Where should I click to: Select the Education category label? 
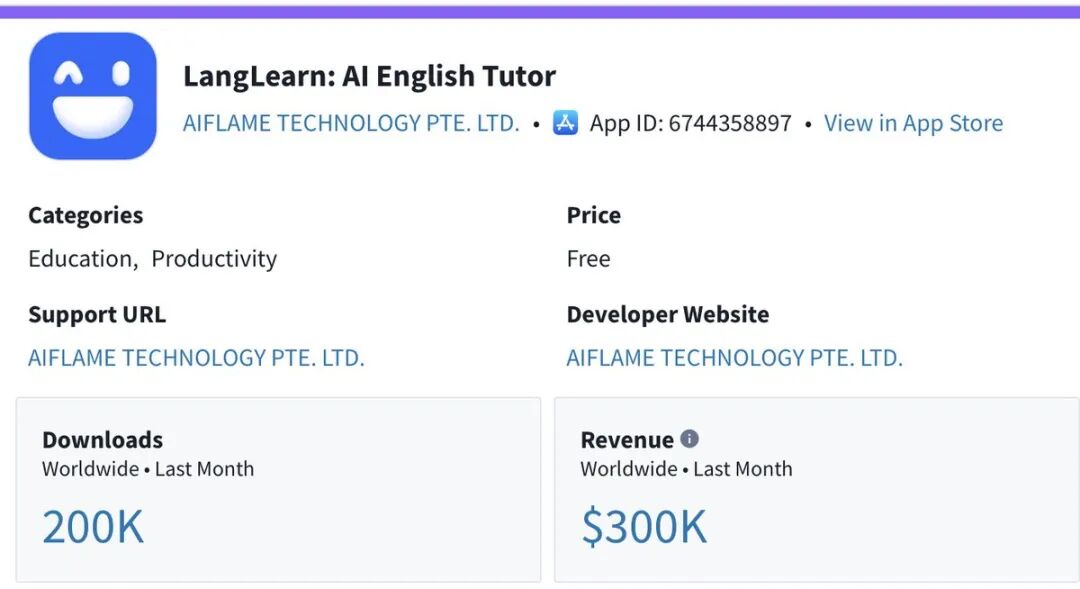coord(79,258)
